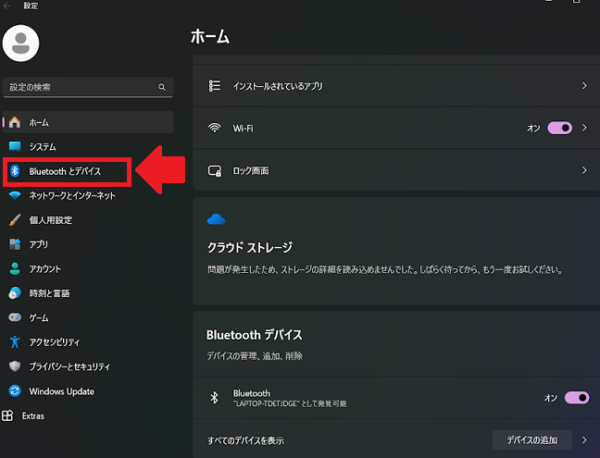This screenshot has width=600, height=458.
Task: Click the Privacy shield icon
Action: [15, 366]
